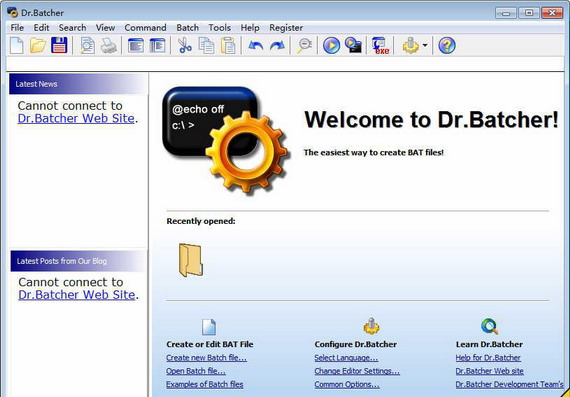Click Open Batch file... link
570x397 pixels.
[196, 371]
